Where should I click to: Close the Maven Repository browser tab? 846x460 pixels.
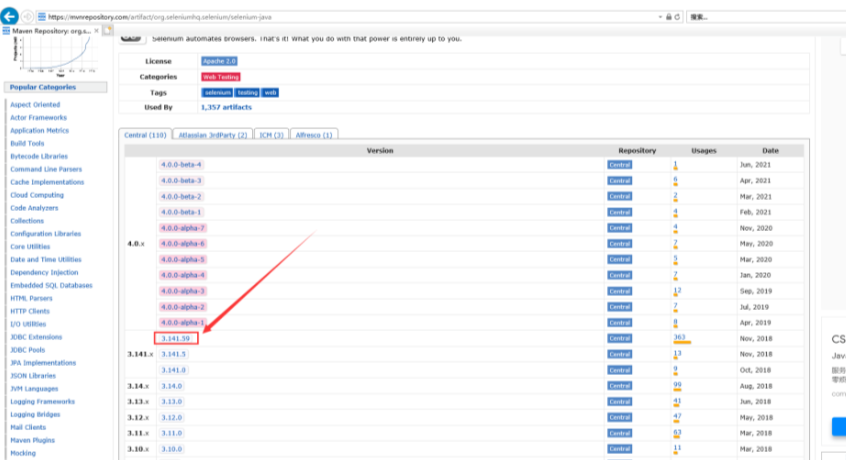[x=97, y=31]
